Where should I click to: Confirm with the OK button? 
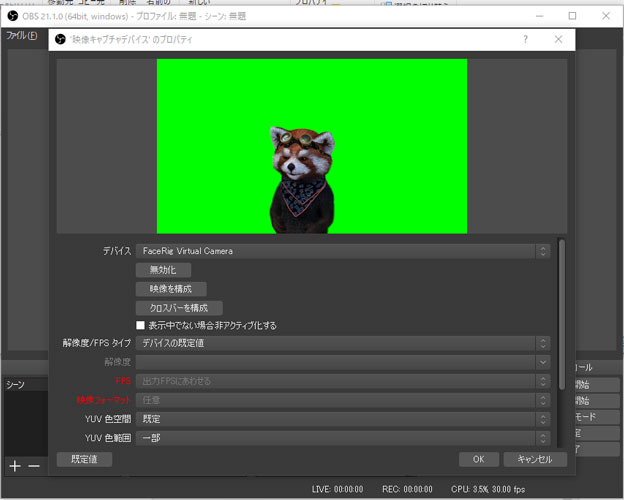(479, 459)
